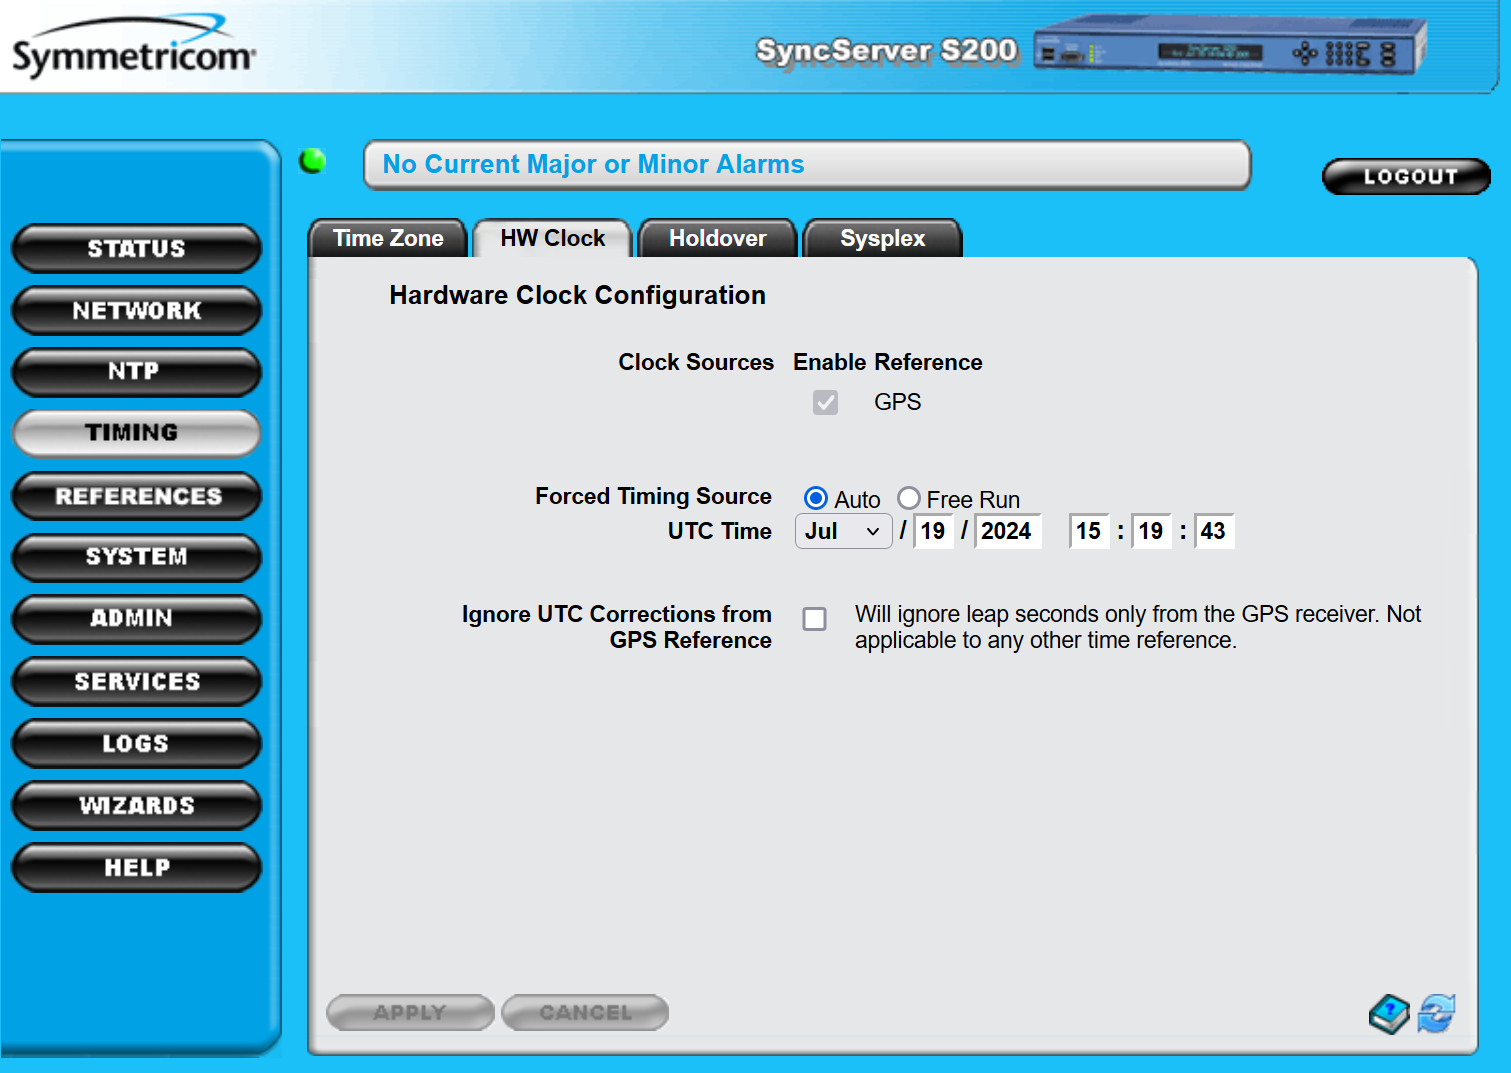This screenshot has height=1073, width=1511.
Task: Click the LOGOUT button
Action: point(1407,176)
